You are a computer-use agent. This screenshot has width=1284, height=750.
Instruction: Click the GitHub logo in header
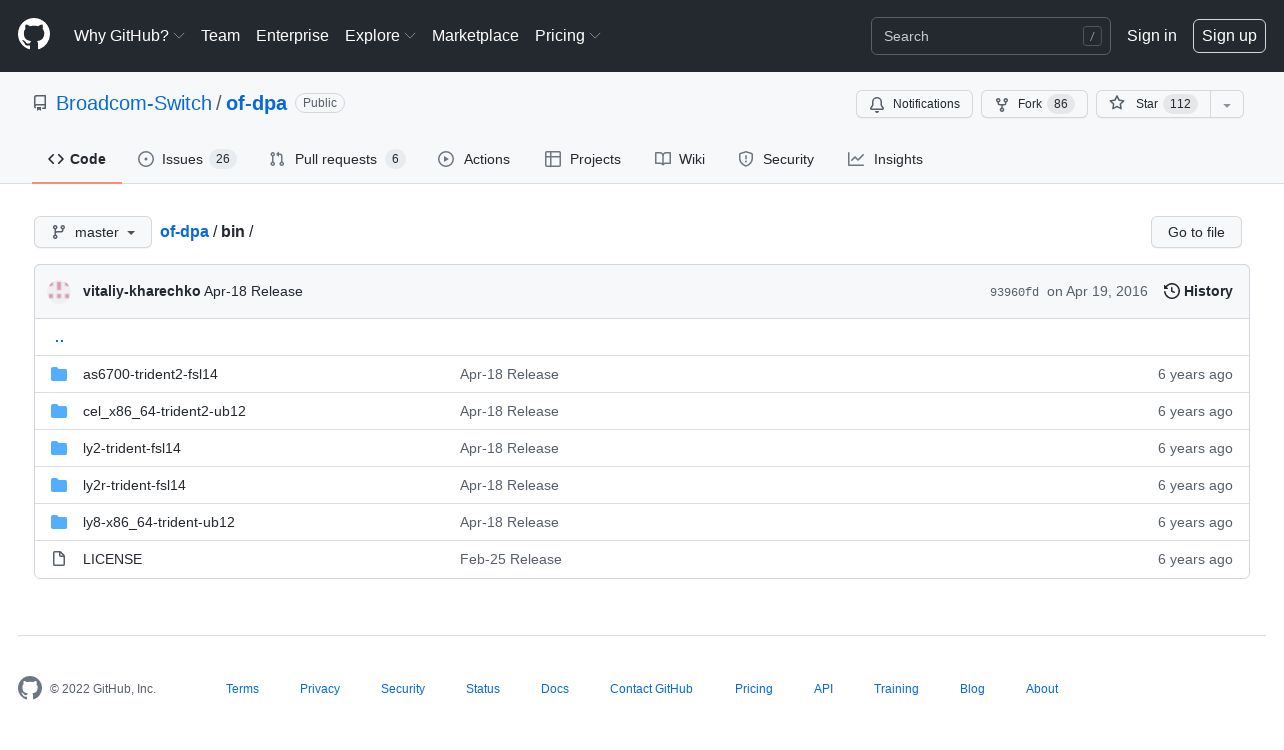pyautogui.click(x=34, y=35)
